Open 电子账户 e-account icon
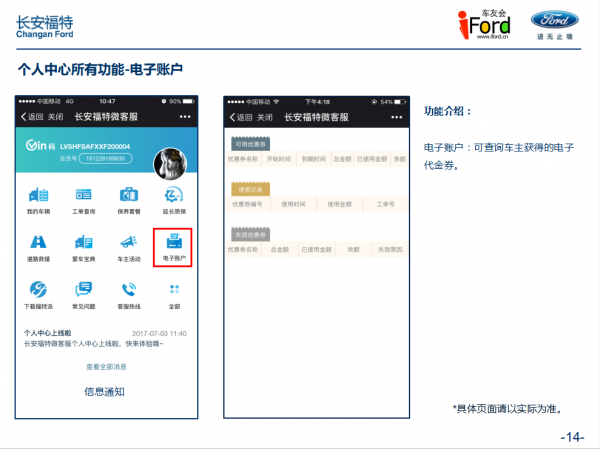The image size is (600, 449). click(174, 242)
